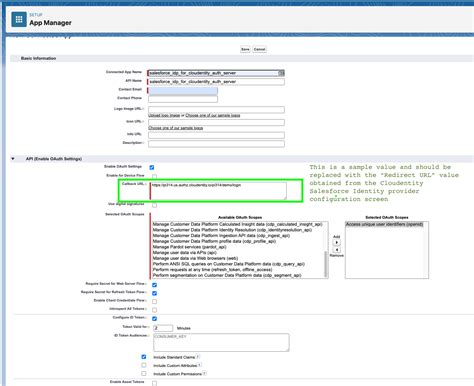The height and width of the screenshot is (386, 474).
Task: Check Enable Asset Tokens checkbox
Action: (154, 383)
